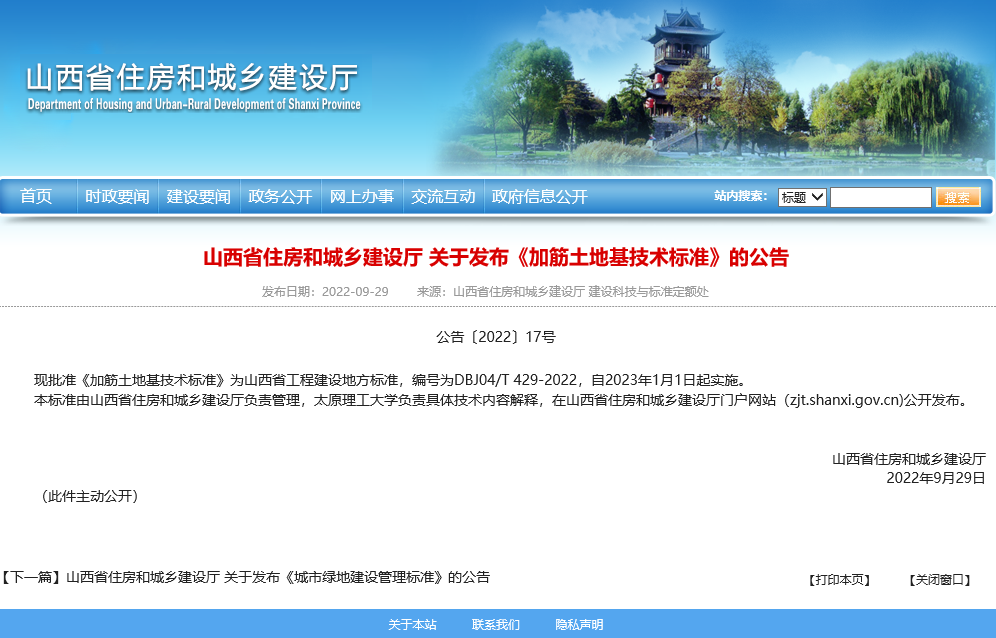This screenshot has width=996, height=638.
Task: Click the 山西省住房和城乡建设厅 header logo
Action: 192,78
